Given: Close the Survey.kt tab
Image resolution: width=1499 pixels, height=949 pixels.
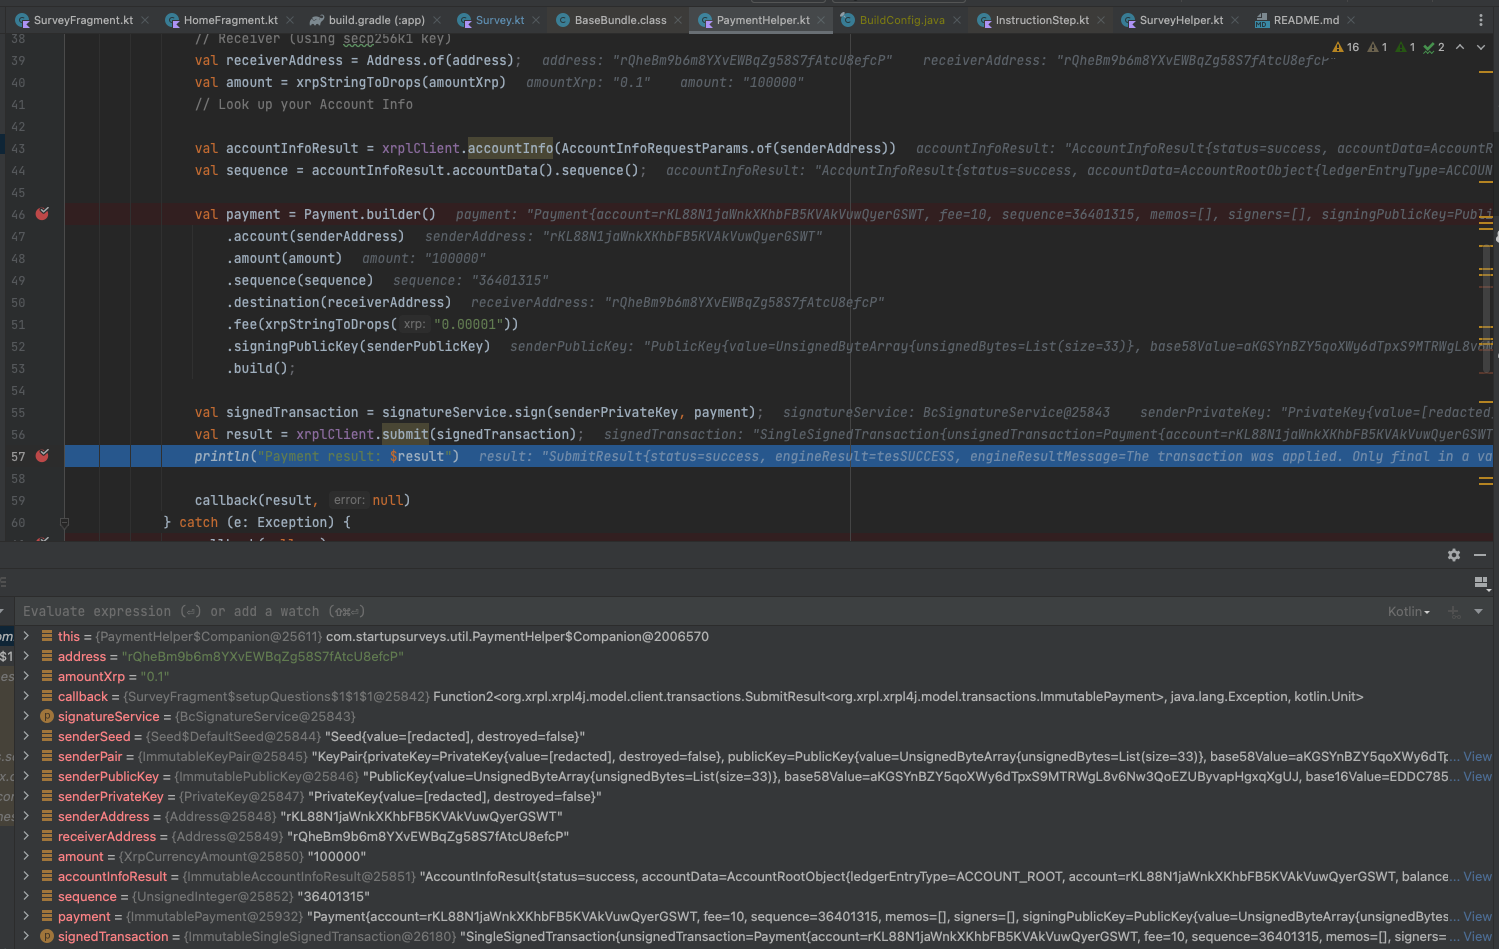Looking at the screenshot, I should click(537, 20).
